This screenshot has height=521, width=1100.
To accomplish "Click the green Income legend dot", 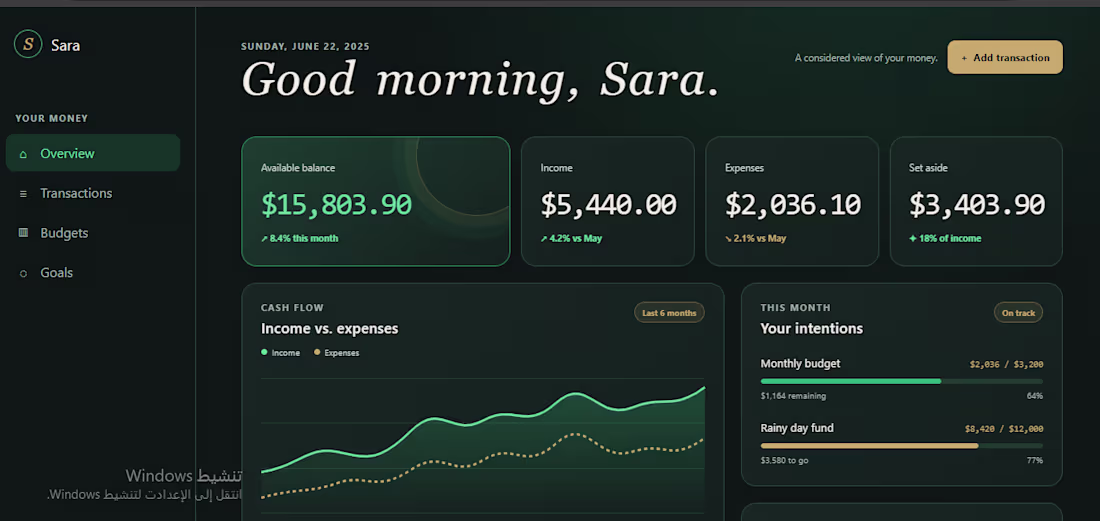I will (x=264, y=353).
